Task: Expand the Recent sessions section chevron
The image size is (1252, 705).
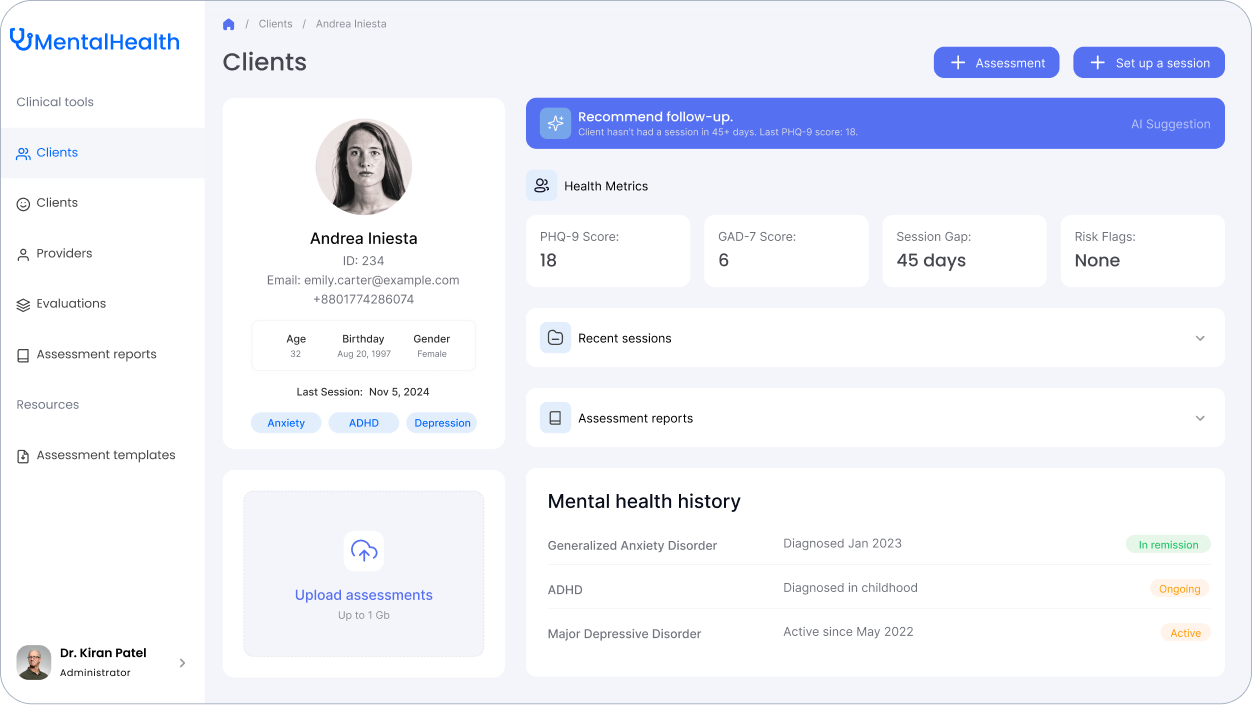Action: (x=1200, y=338)
